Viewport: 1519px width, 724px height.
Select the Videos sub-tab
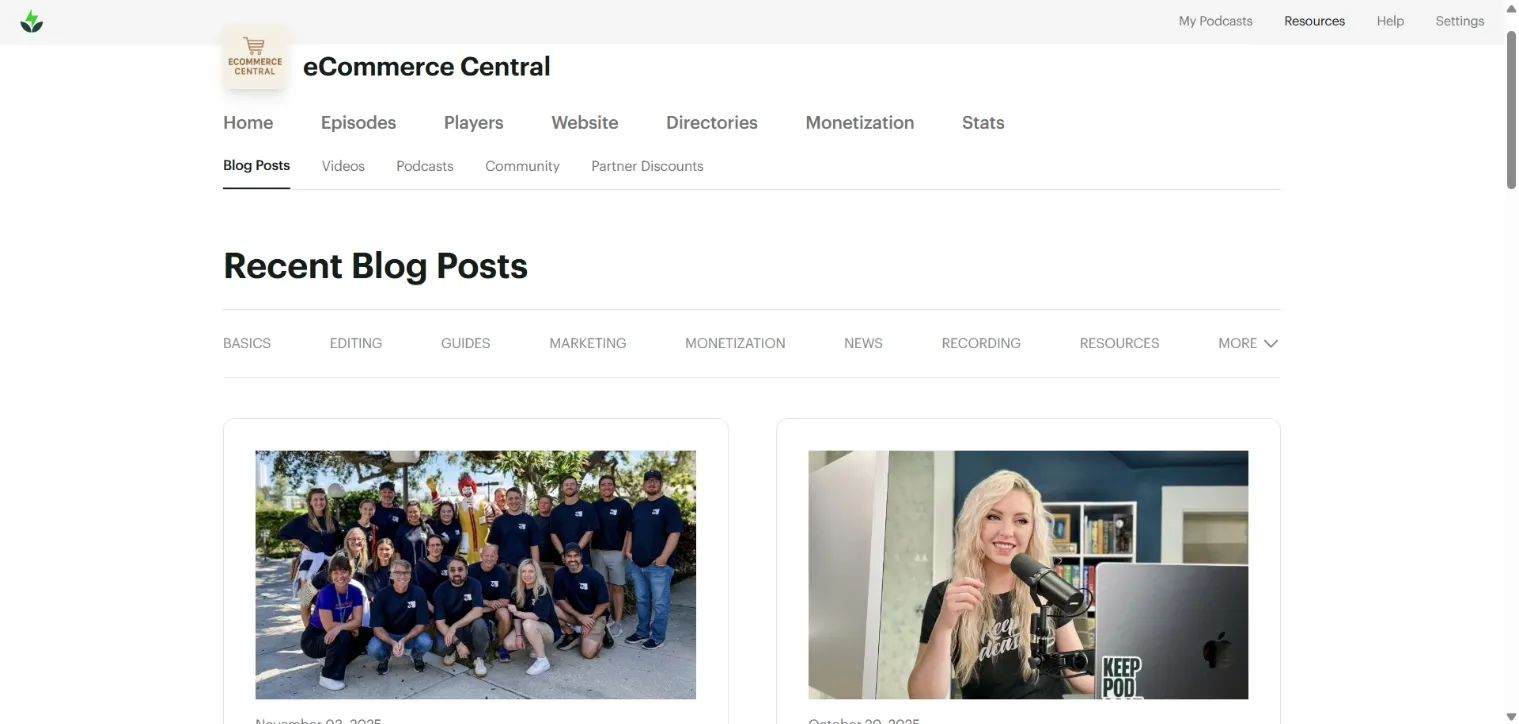point(343,166)
